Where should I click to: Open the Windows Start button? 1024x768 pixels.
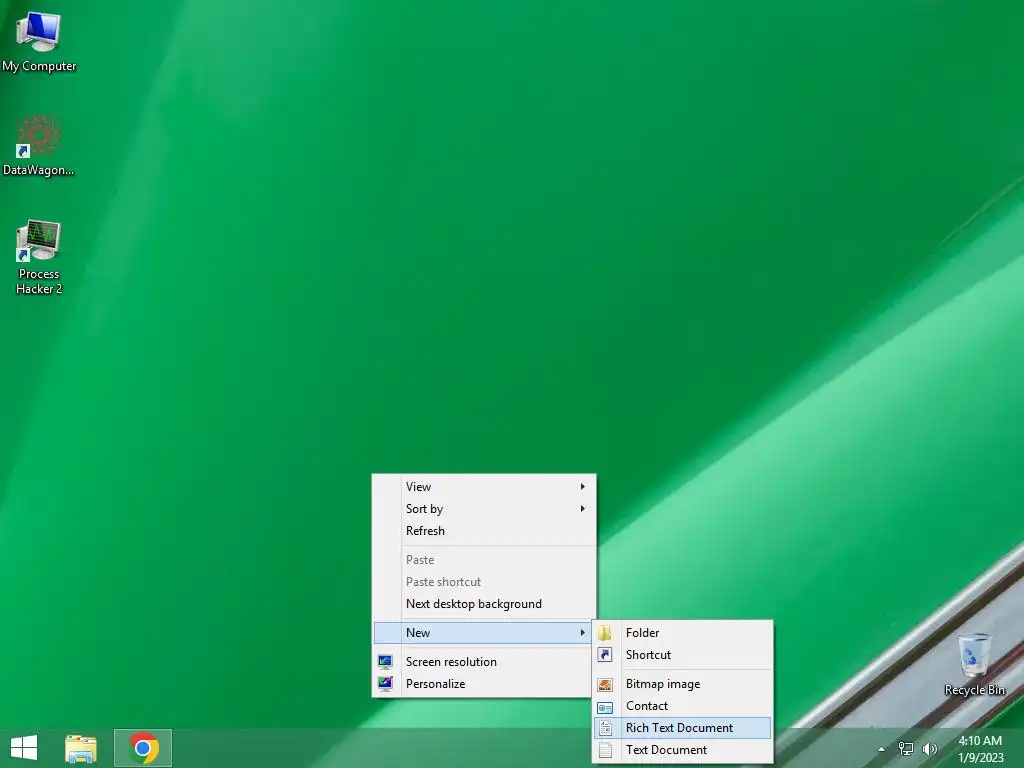(24, 748)
